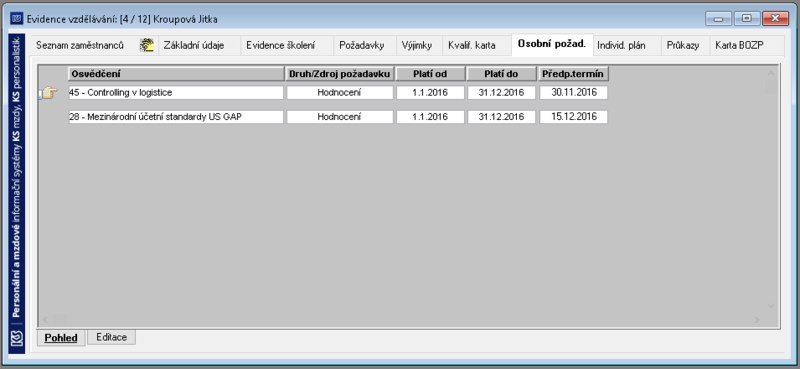
Task: Click the employee icon beside Seznam zaměstnanců
Action: point(147,45)
